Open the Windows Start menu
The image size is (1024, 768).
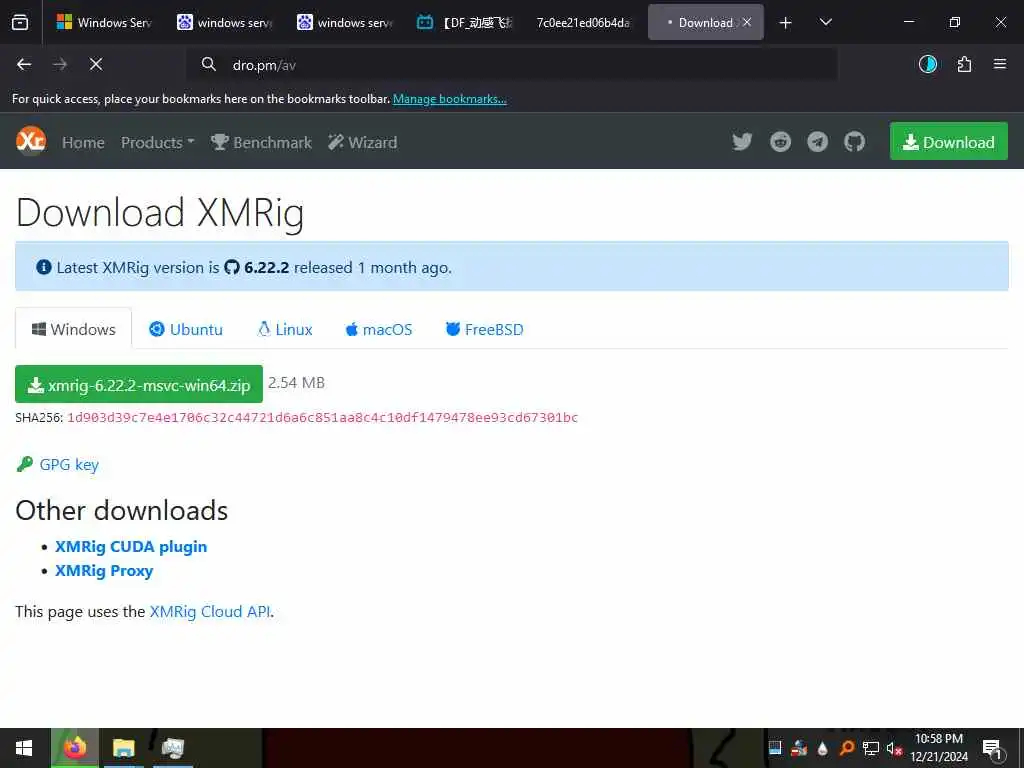pos(24,748)
